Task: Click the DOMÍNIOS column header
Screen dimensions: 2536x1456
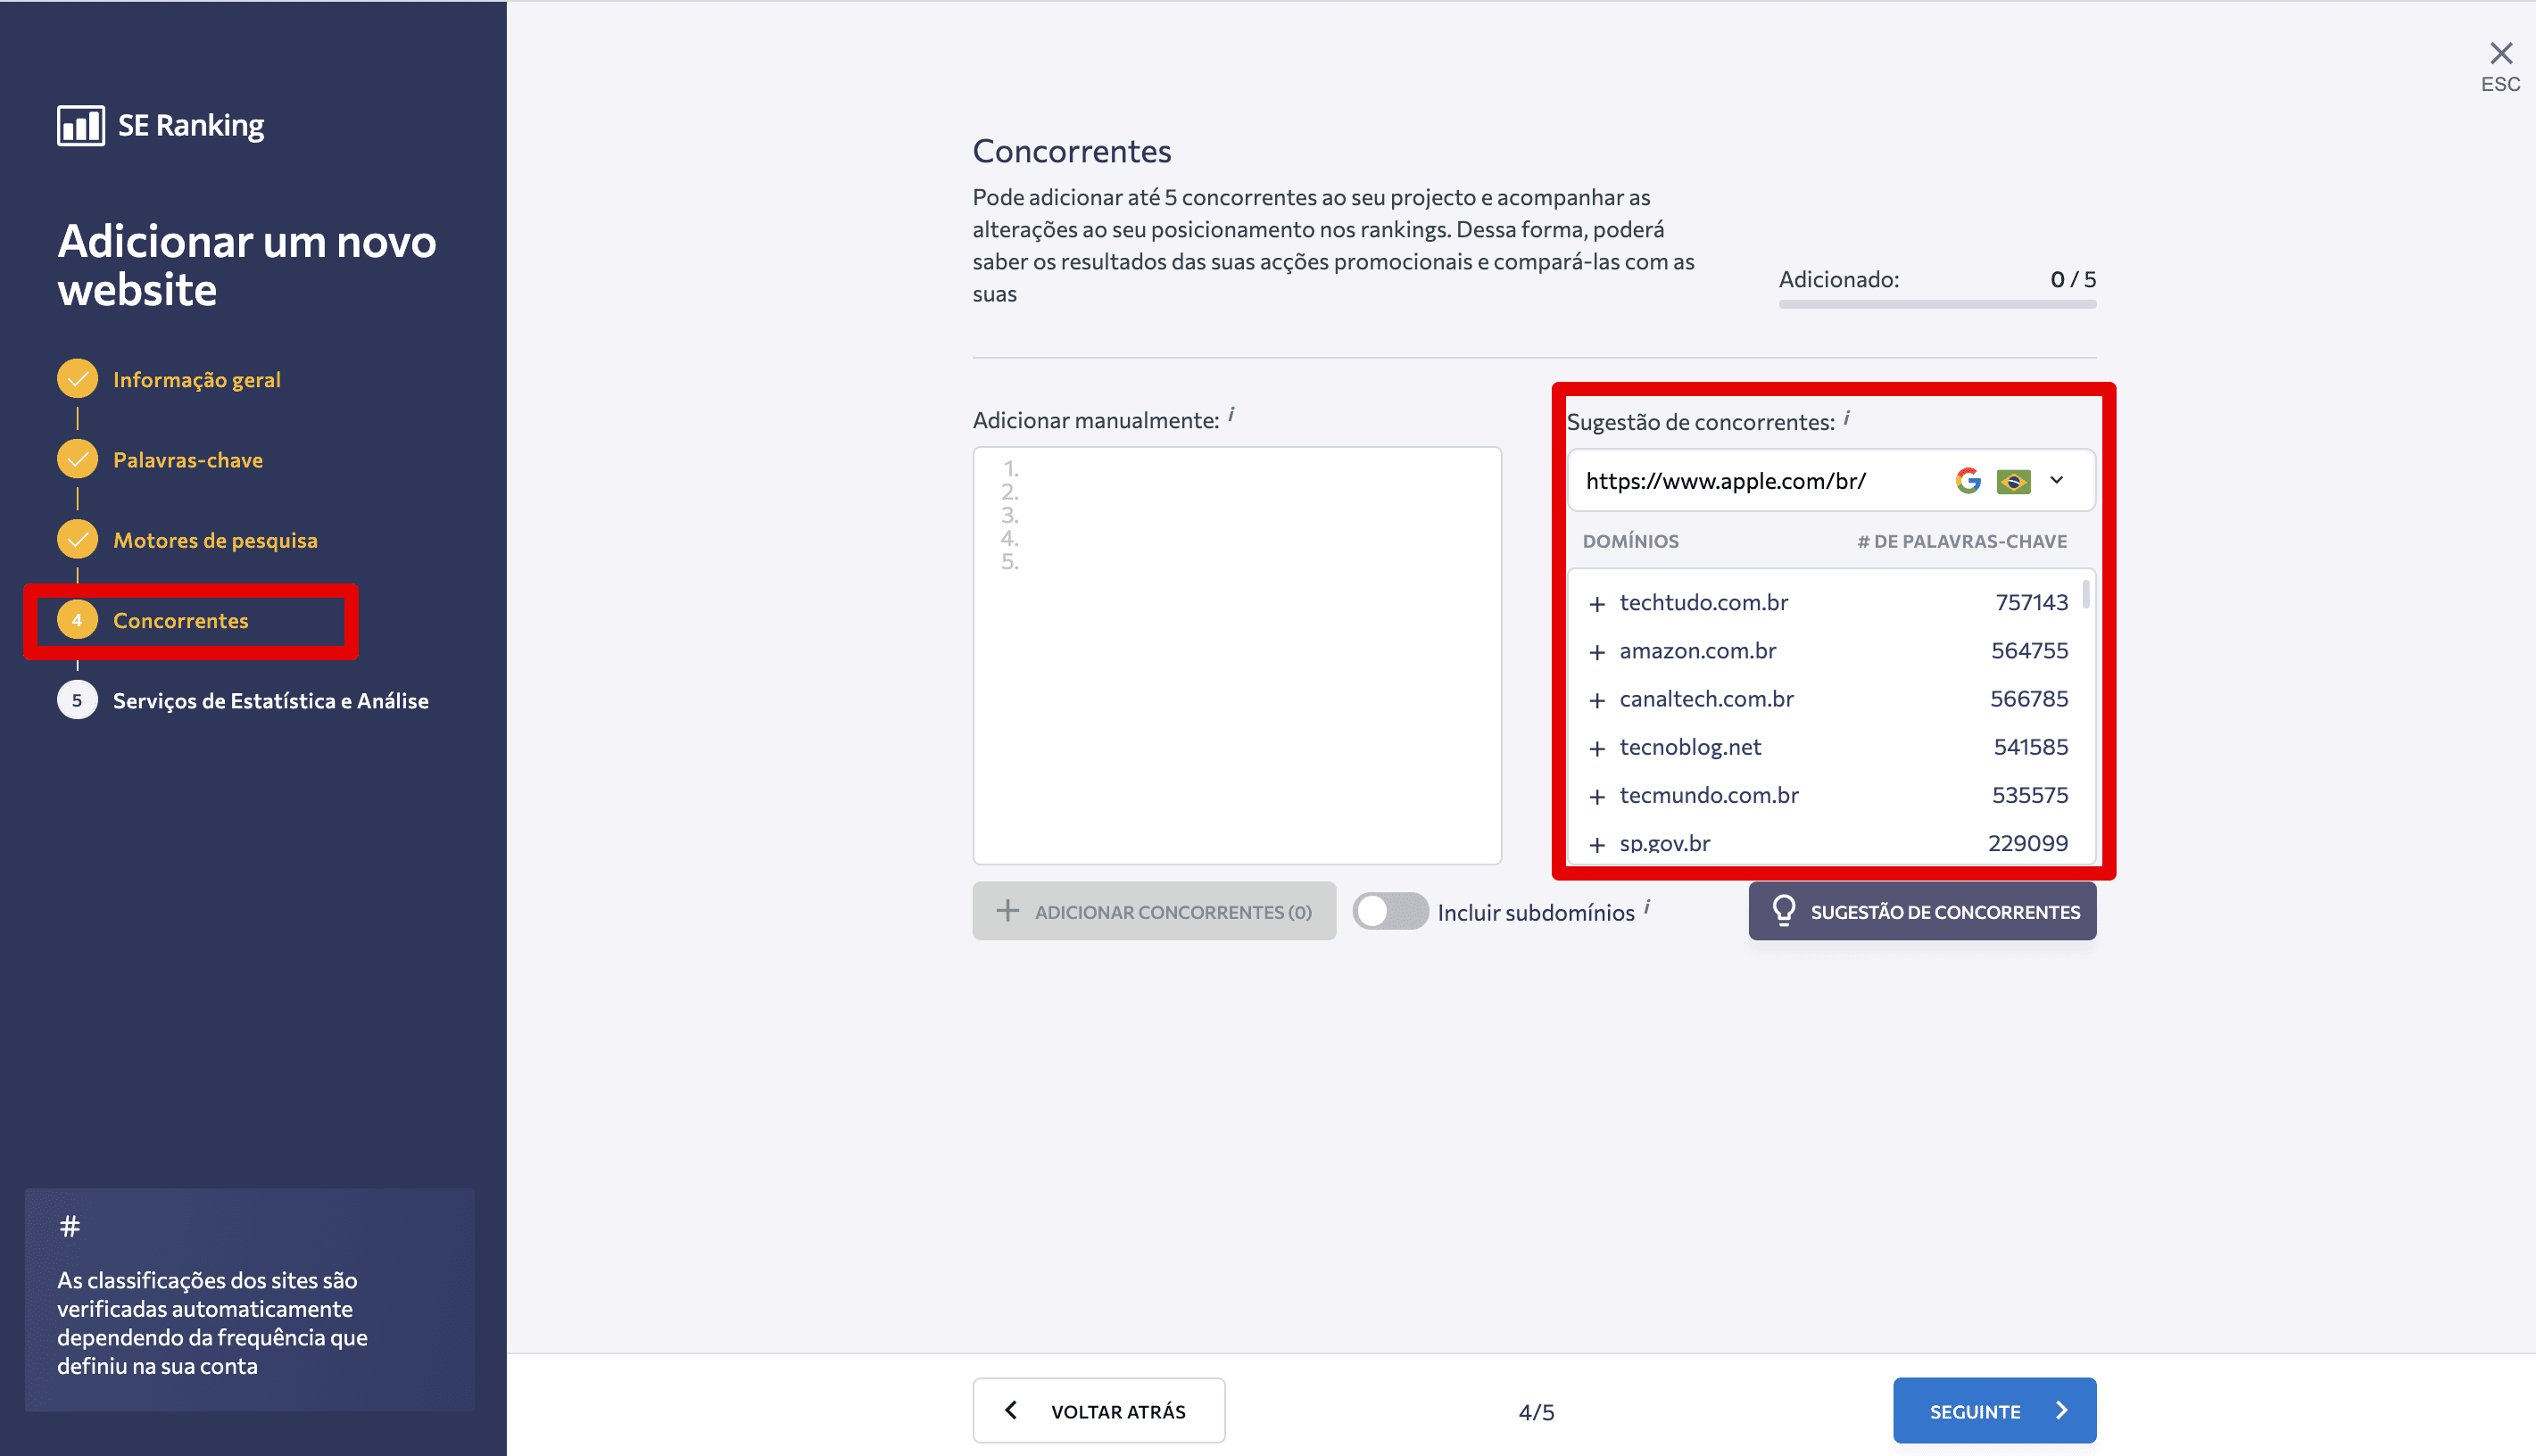Action: point(1630,541)
